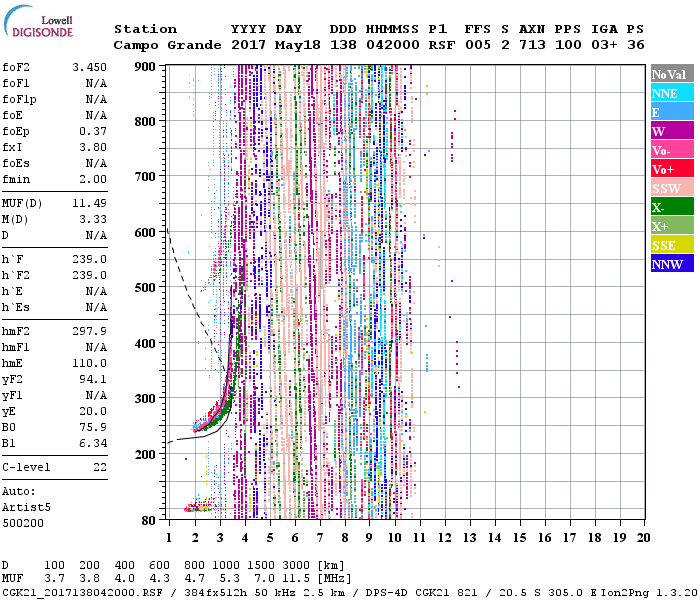Click the SSE yellow legend swatch
The height and width of the screenshot is (600, 700).
tap(670, 245)
